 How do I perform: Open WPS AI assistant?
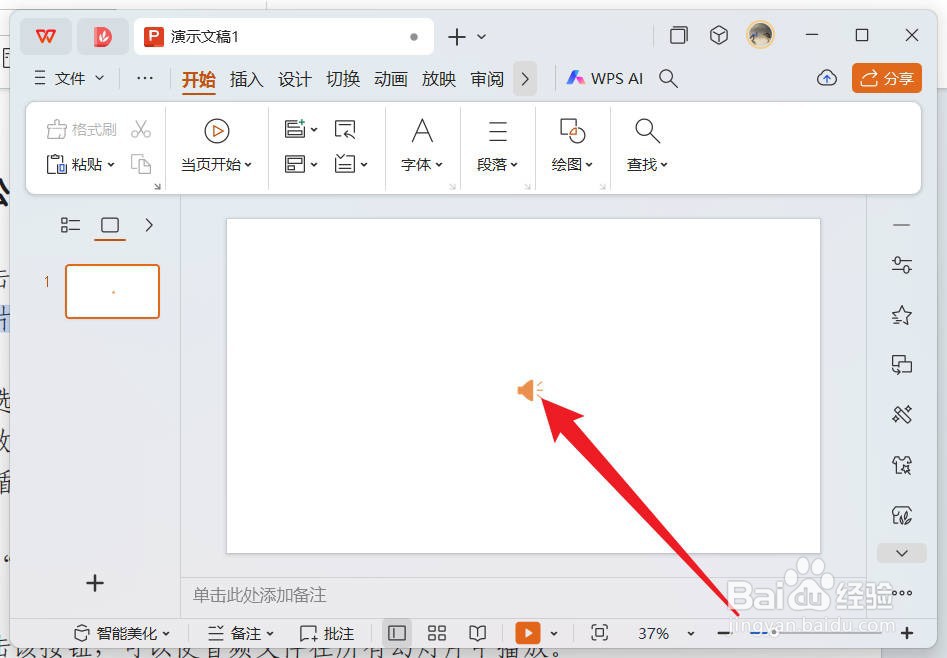pos(604,77)
